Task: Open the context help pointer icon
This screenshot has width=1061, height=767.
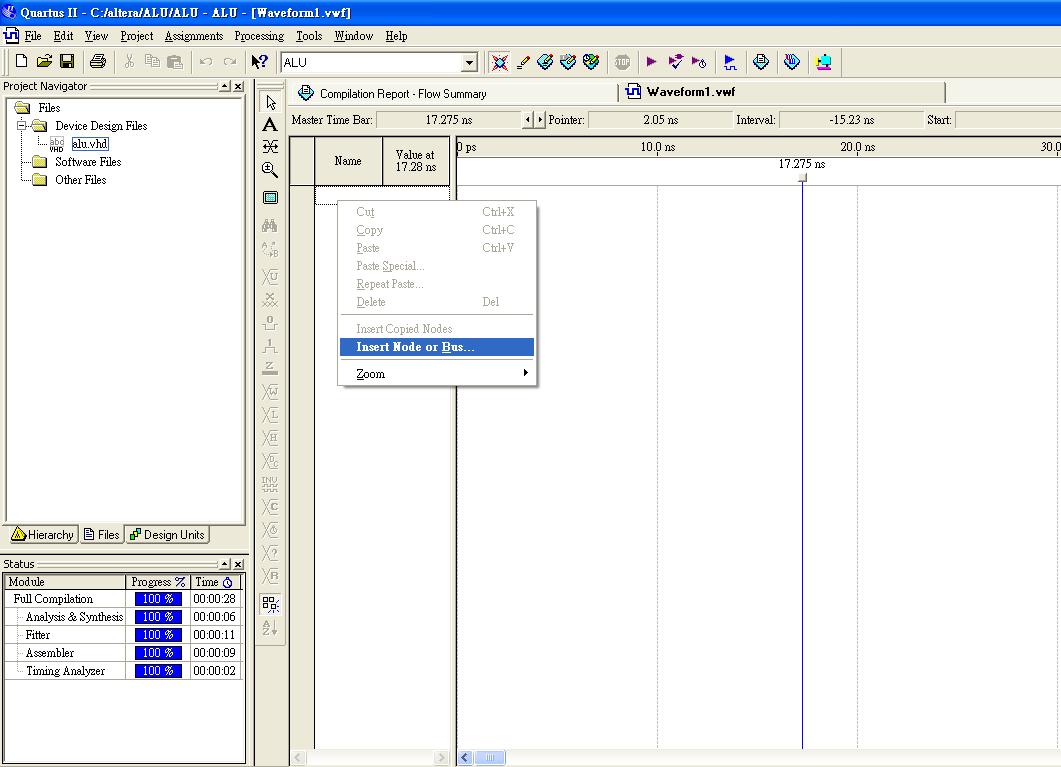Action: pos(260,62)
